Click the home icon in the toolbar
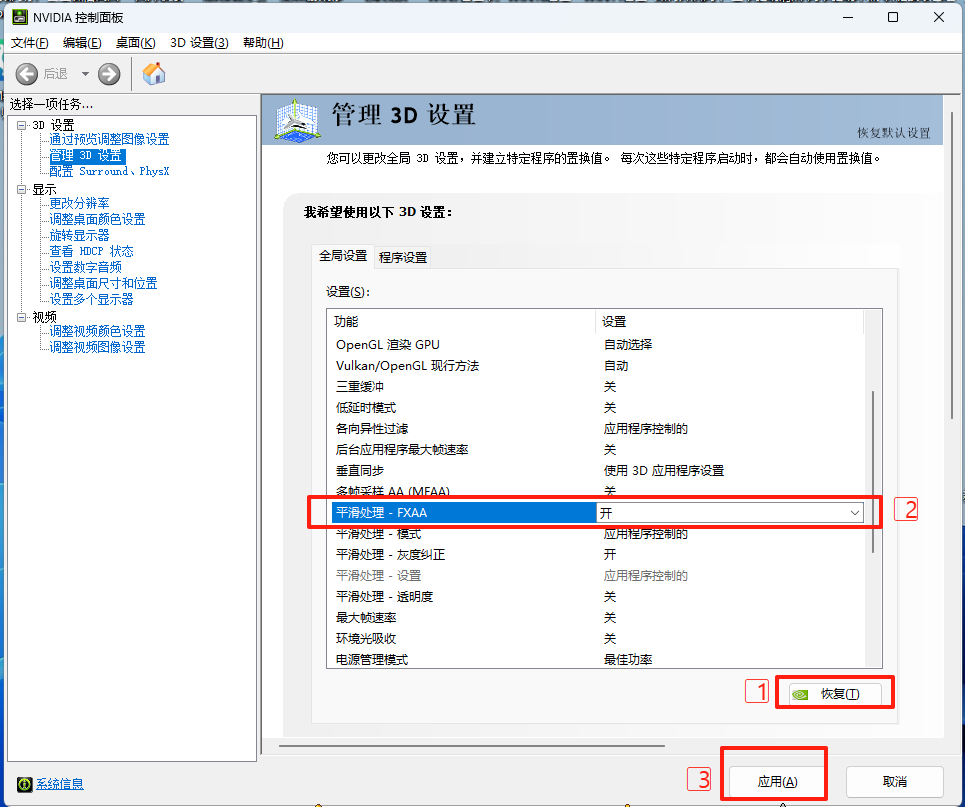The image size is (965, 807). pyautogui.click(x=153, y=73)
